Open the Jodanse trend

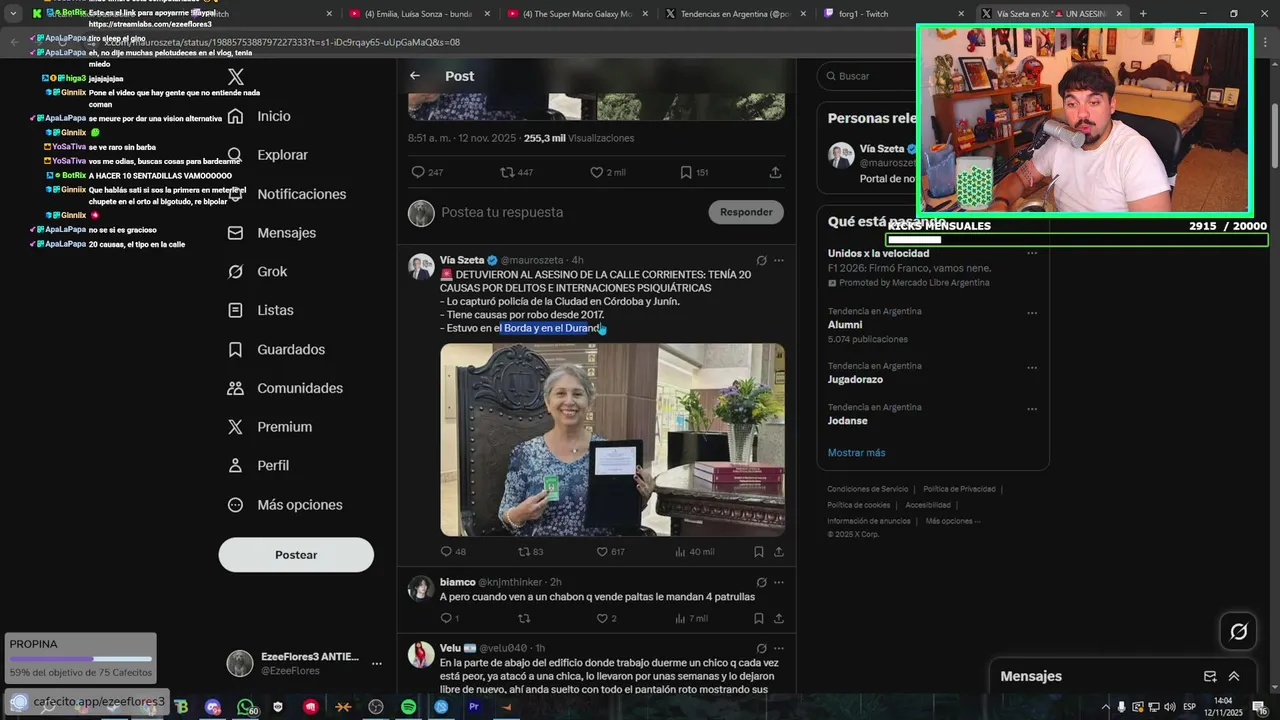(848, 421)
